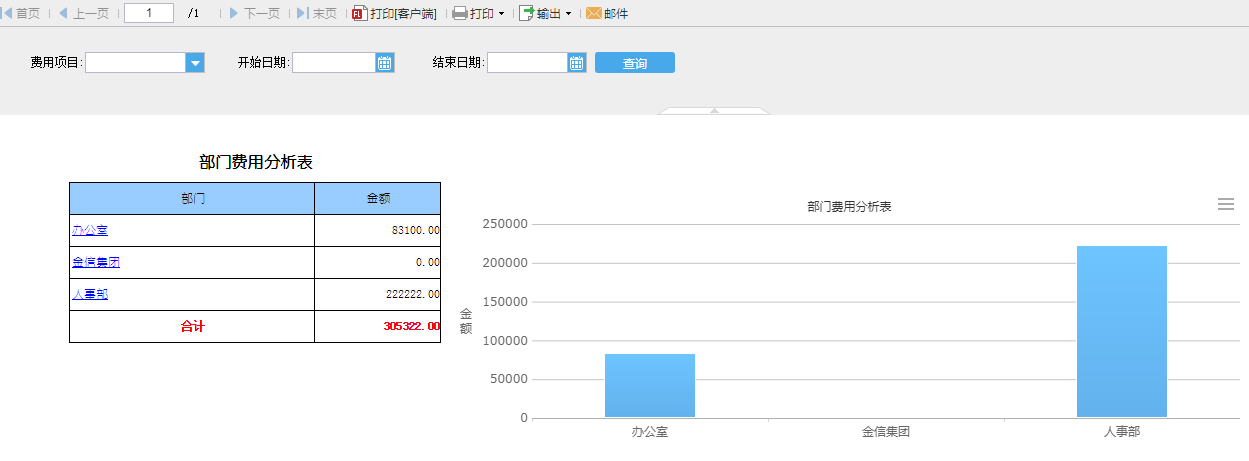This screenshot has height=461, width=1249.
Task: Go to next page (下一页)
Action: coord(254,14)
